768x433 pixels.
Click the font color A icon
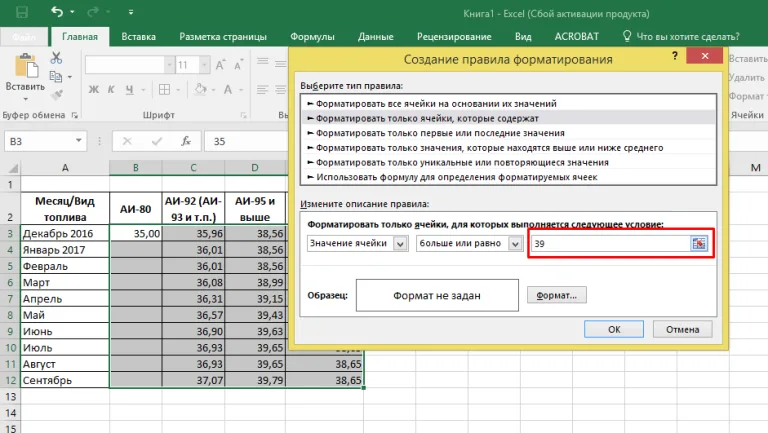coord(228,89)
